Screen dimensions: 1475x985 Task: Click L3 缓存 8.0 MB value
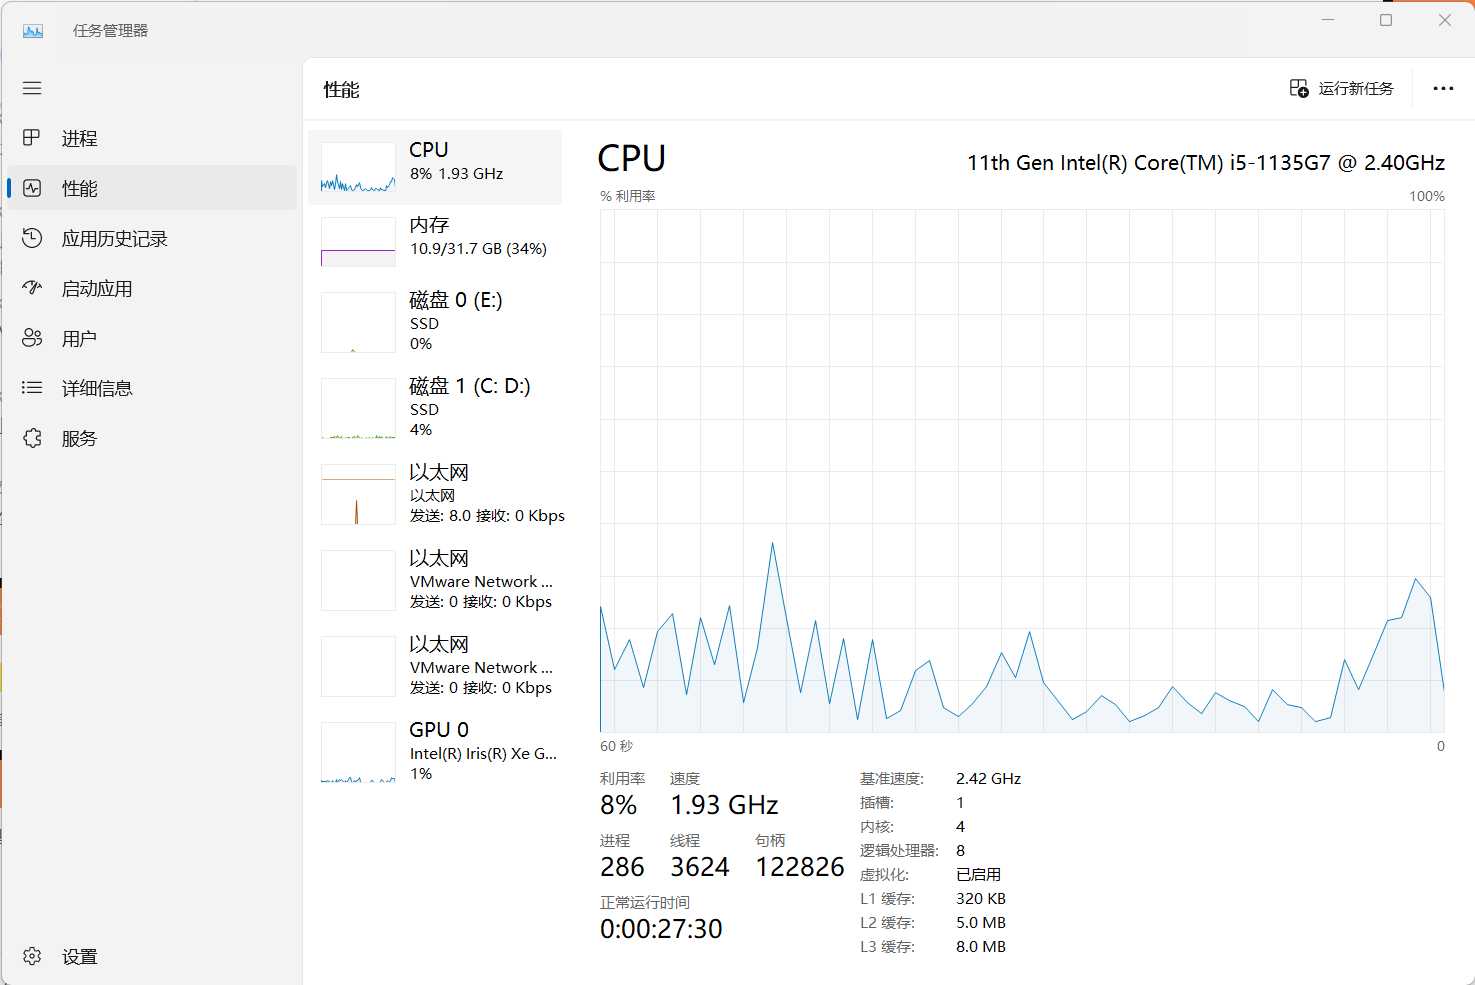click(x=981, y=946)
